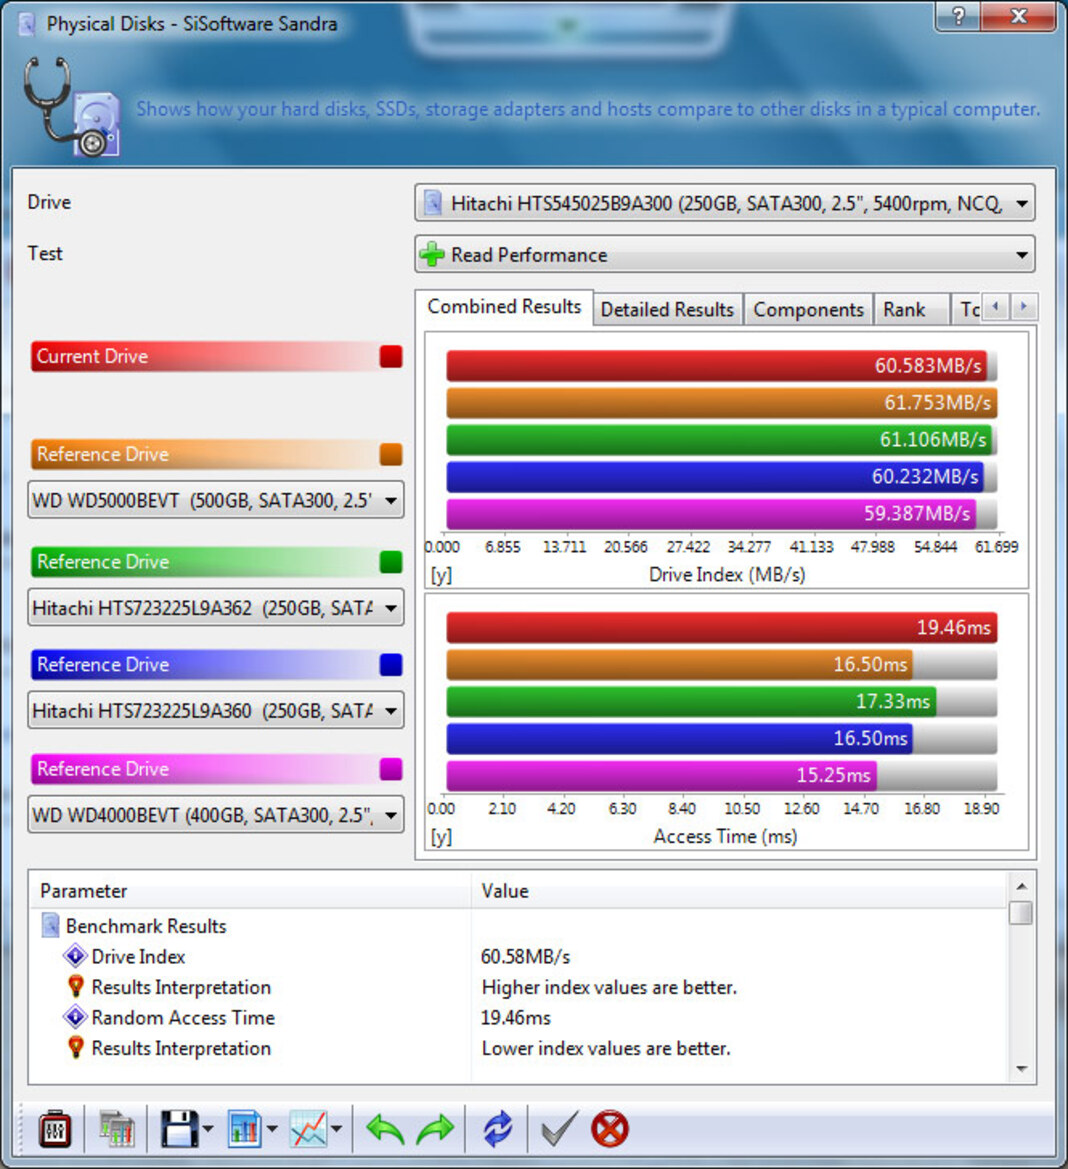Click the 19.46ms red access time bar

coord(721,627)
